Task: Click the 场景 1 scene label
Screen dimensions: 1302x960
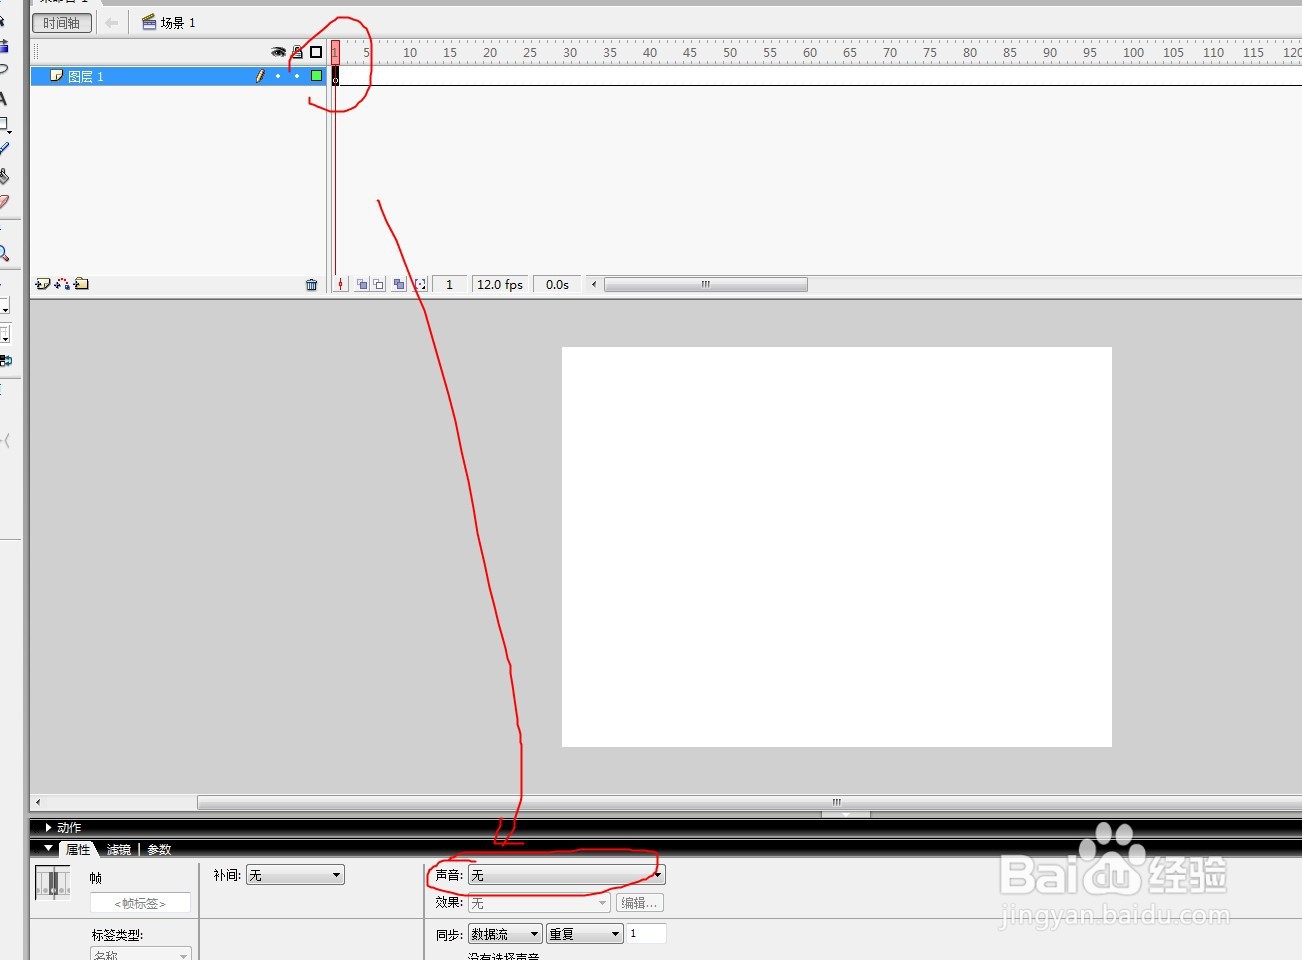Action: (x=178, y=23)
